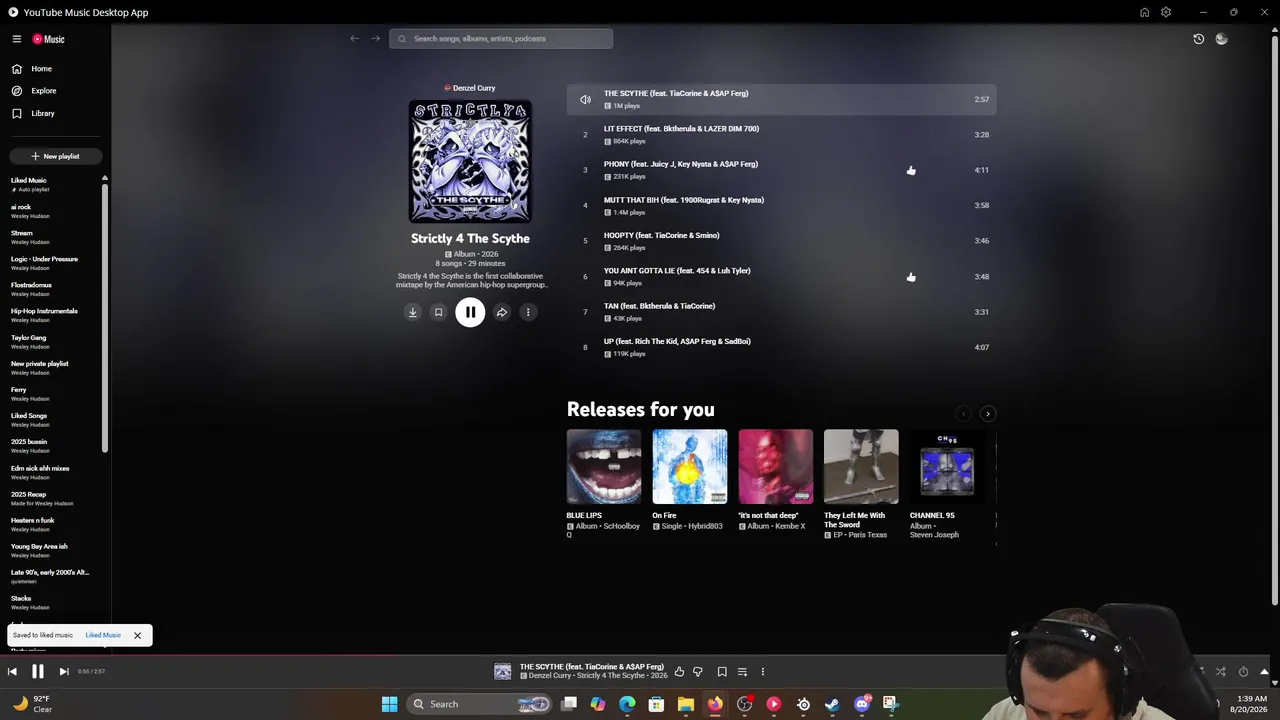
Task: Open Discord from the taskbar
Action: [862, 704]
